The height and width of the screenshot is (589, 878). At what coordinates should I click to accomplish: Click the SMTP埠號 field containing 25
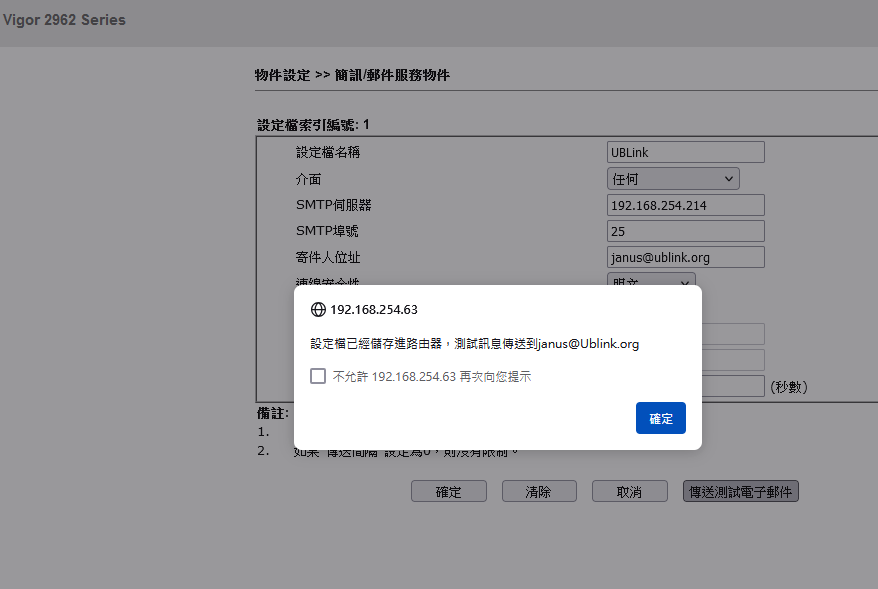[685, 231]
